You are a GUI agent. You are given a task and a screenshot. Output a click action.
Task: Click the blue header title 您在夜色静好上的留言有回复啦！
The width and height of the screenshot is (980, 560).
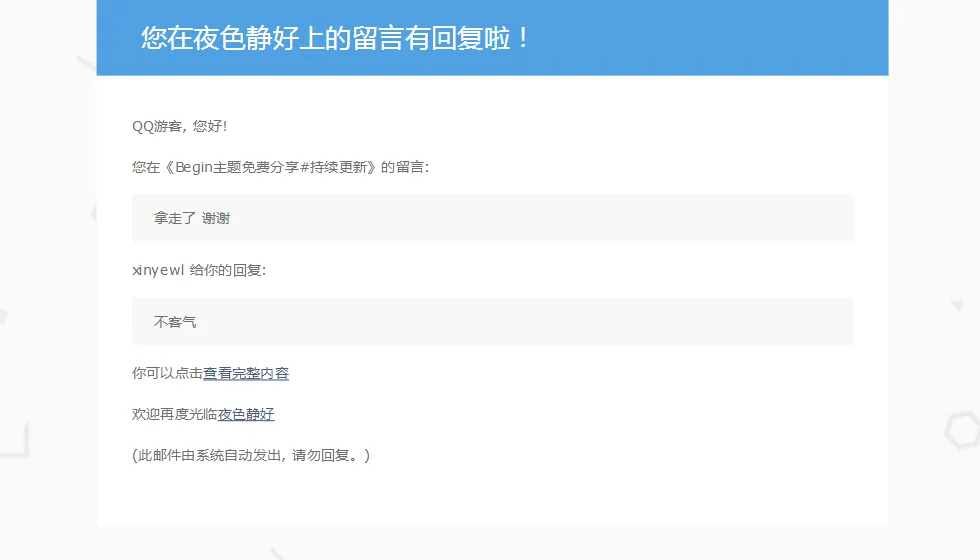[336, 38]
